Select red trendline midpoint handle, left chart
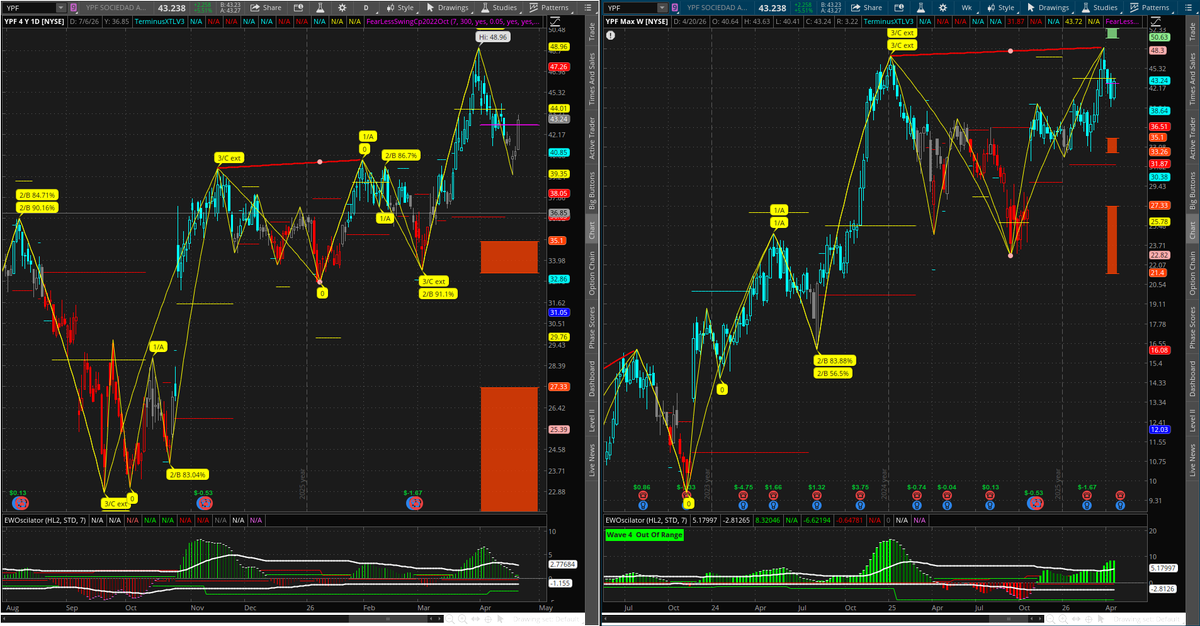Viewport: 1200px width, 626px height. (x=319, y=161)
